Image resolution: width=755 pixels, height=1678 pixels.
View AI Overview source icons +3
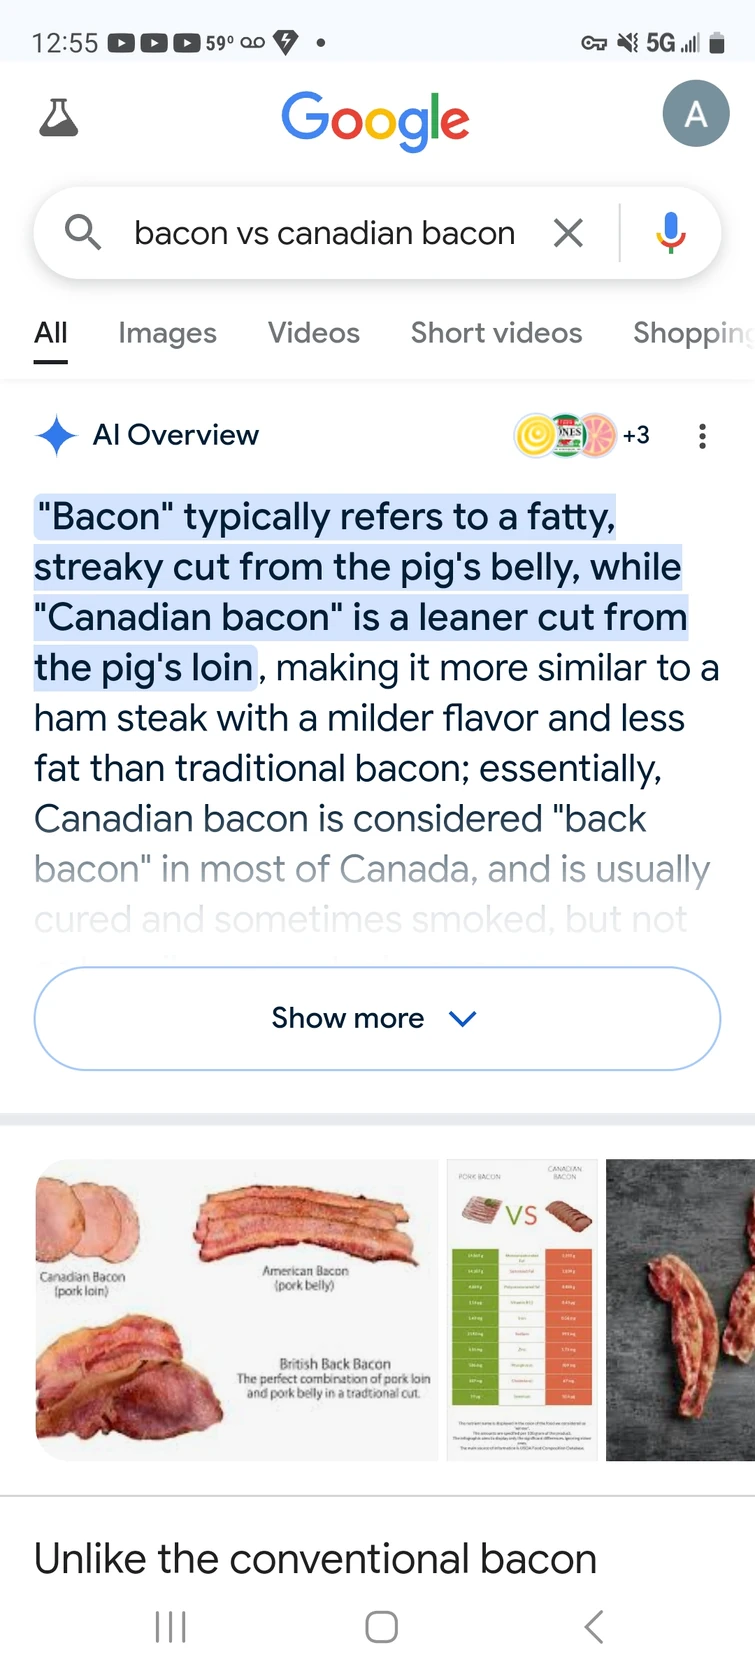click(582, 435)
